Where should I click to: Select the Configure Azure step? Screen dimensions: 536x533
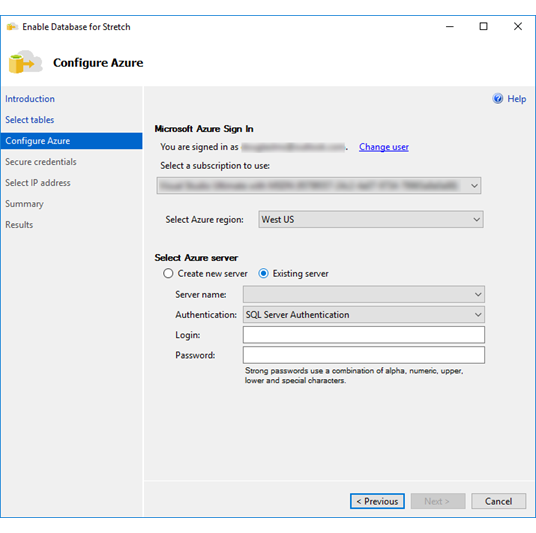[x=71, y=141]
